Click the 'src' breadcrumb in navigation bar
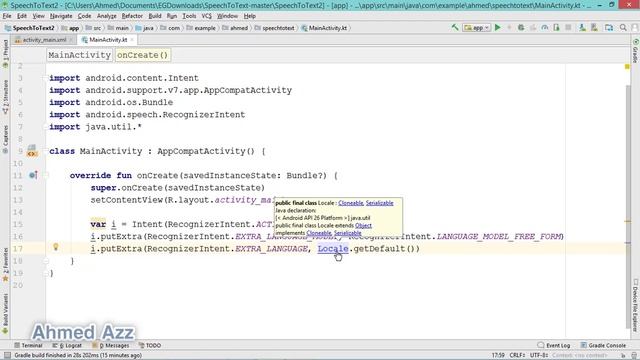640x360 pixels. [x=93, y=28]
